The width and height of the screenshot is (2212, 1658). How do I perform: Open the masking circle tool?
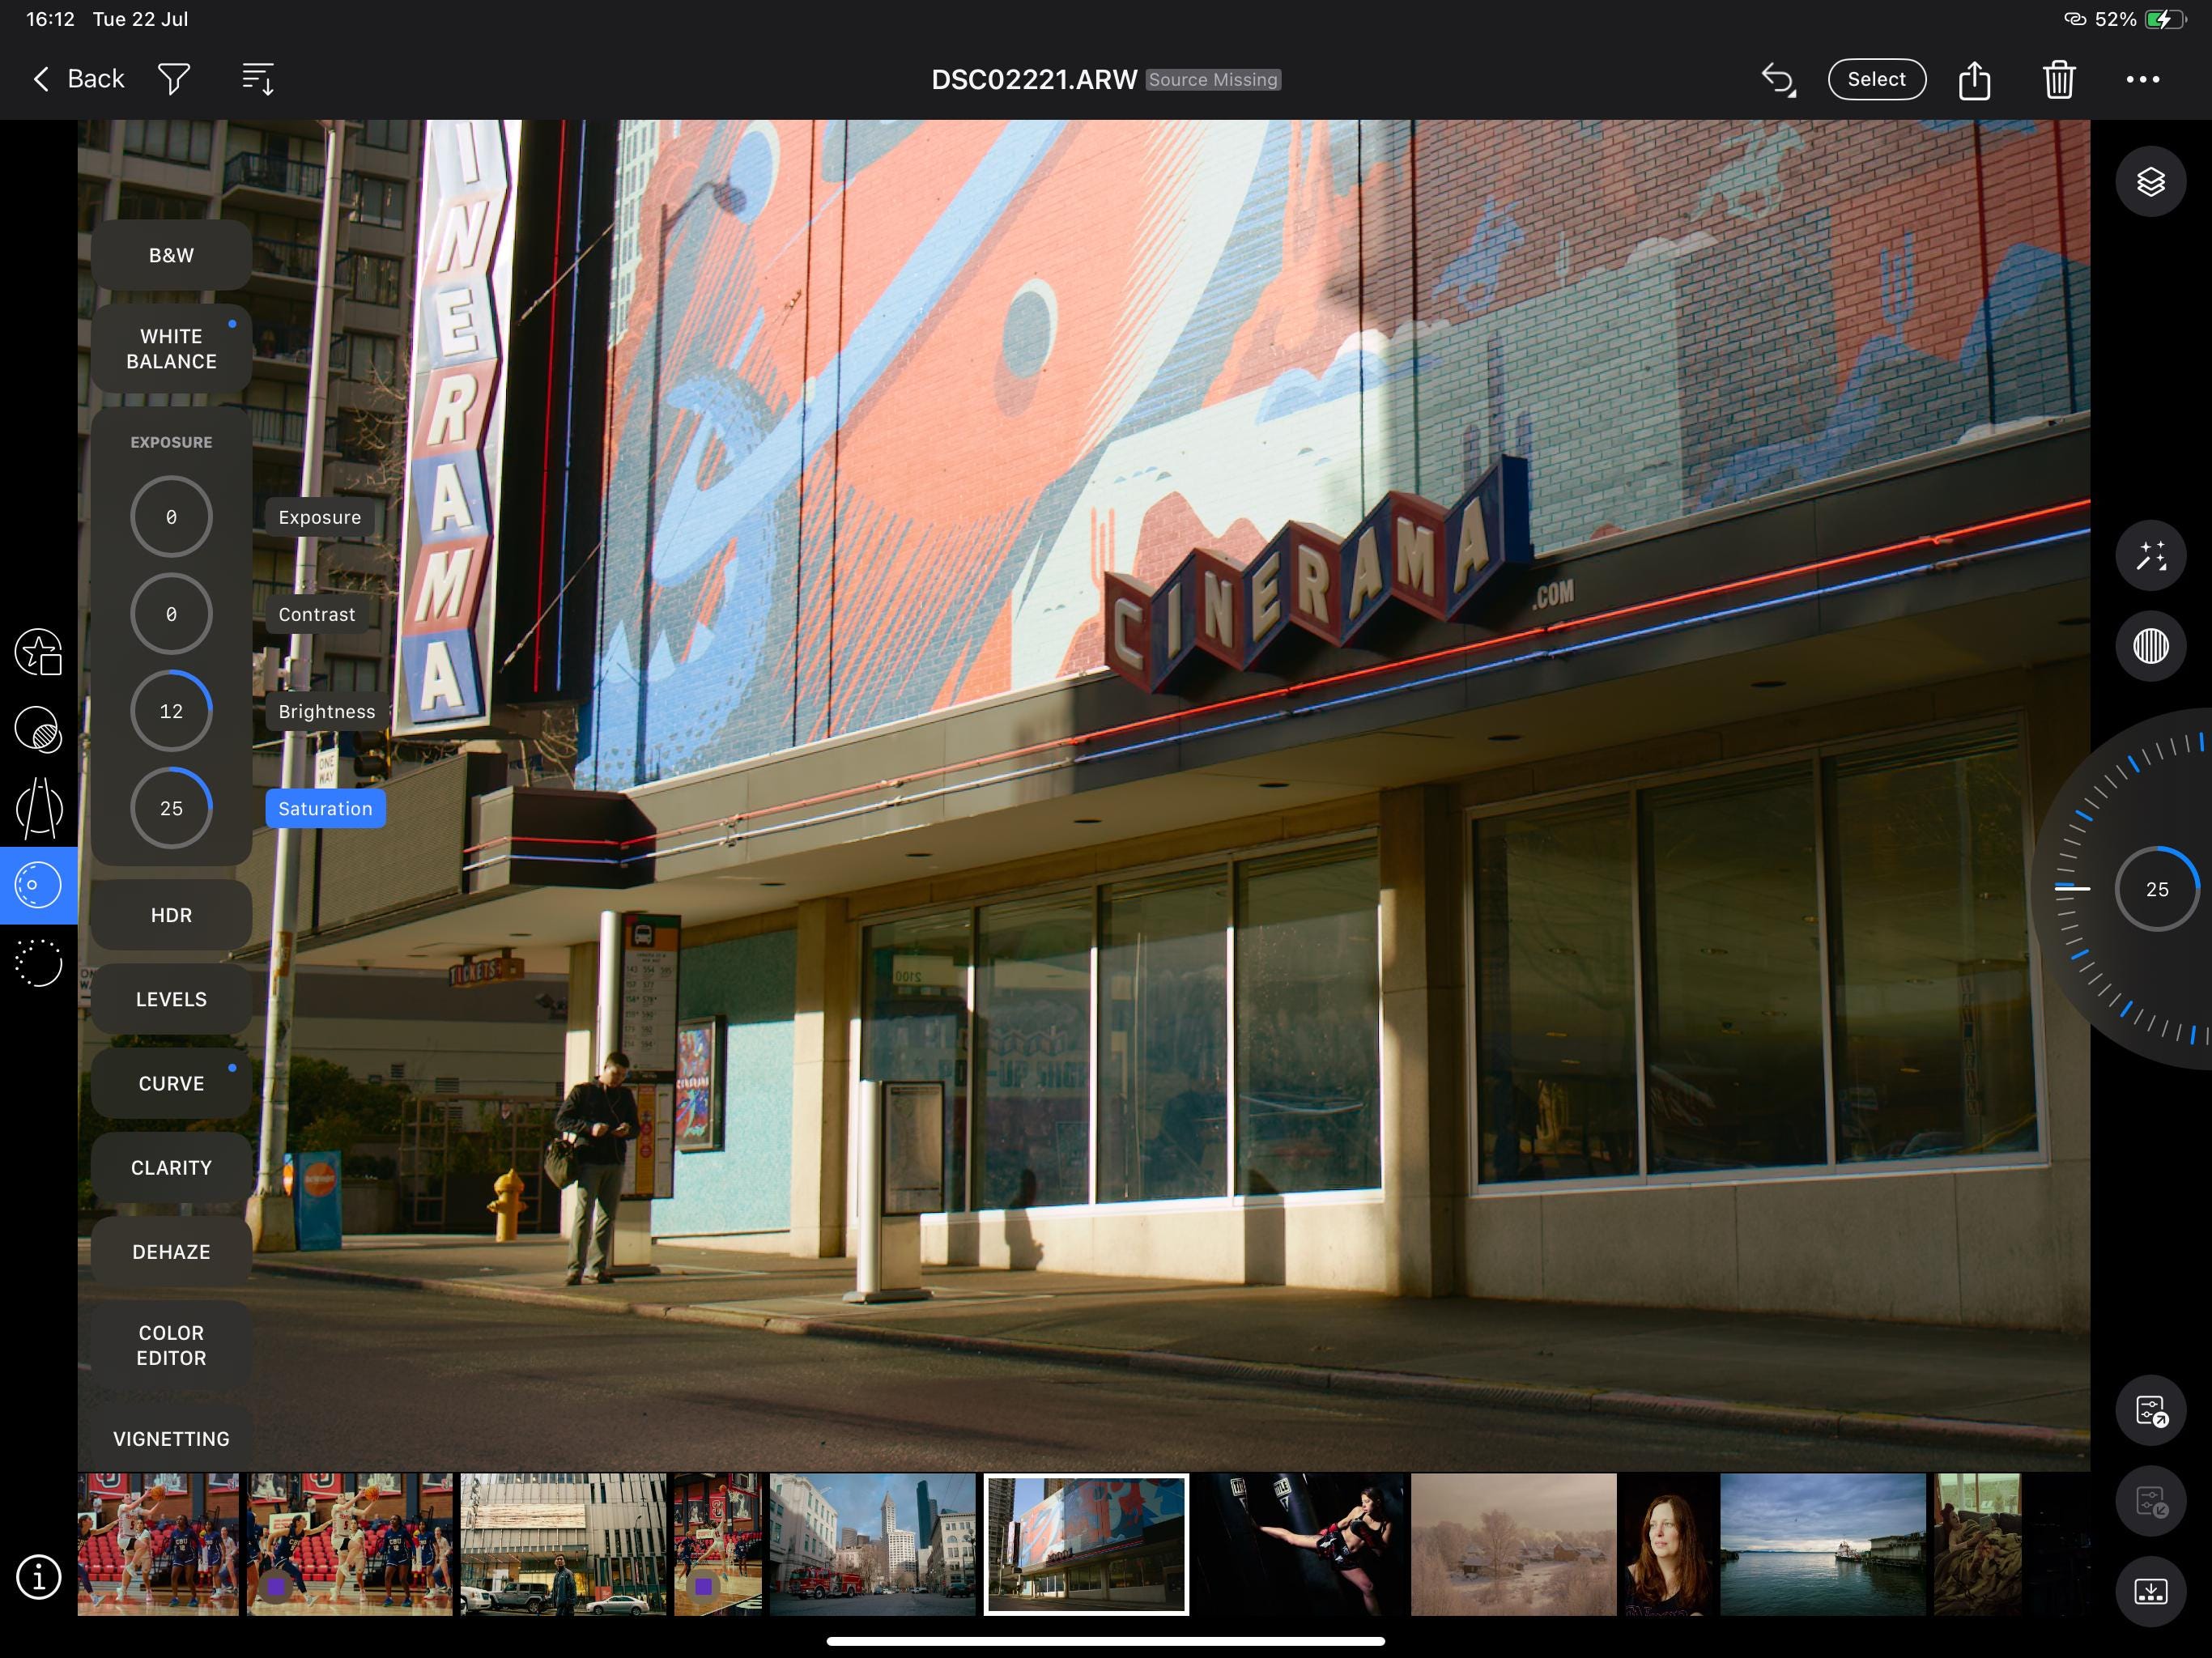pos(39,729)
